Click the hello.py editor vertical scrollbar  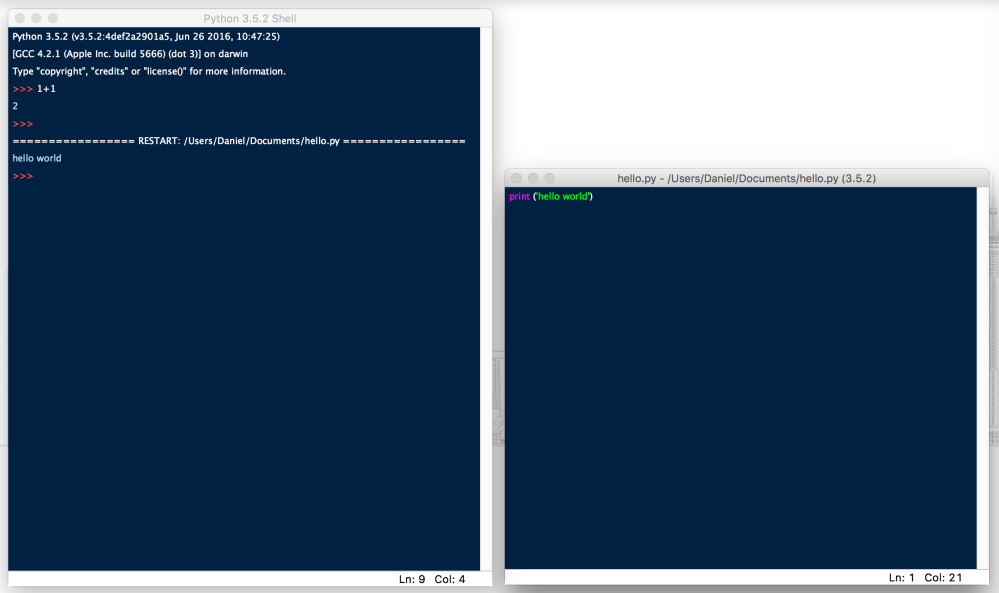click(x=982, y=378)
